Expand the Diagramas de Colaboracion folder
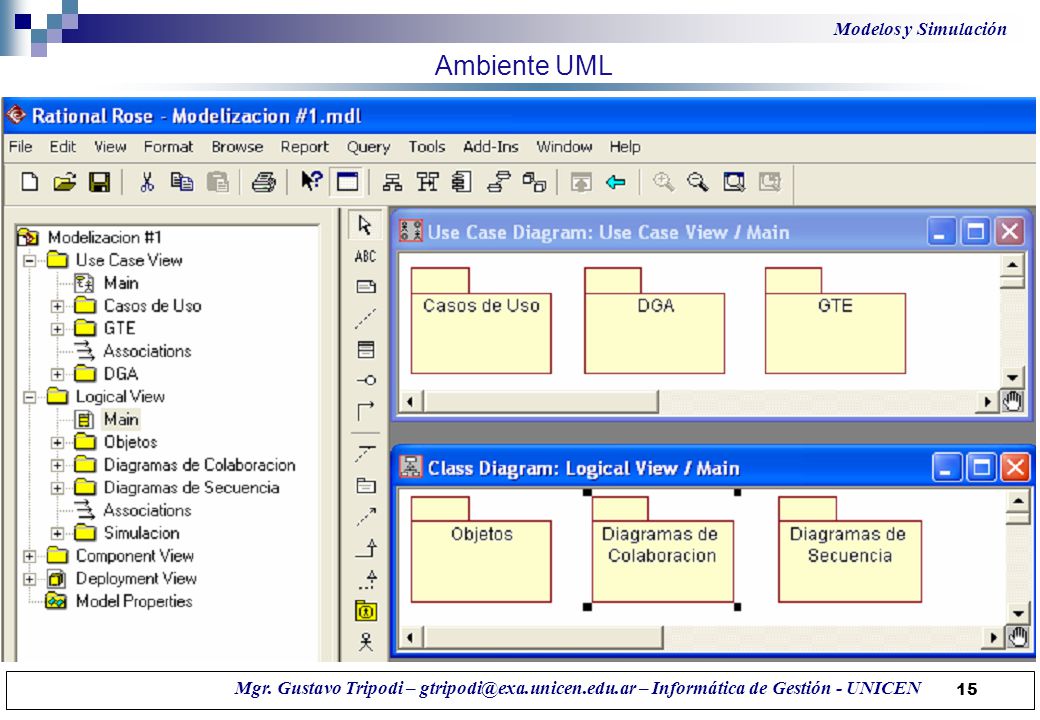The height and width of the screenshot is (720, 1040). [57, 465]
